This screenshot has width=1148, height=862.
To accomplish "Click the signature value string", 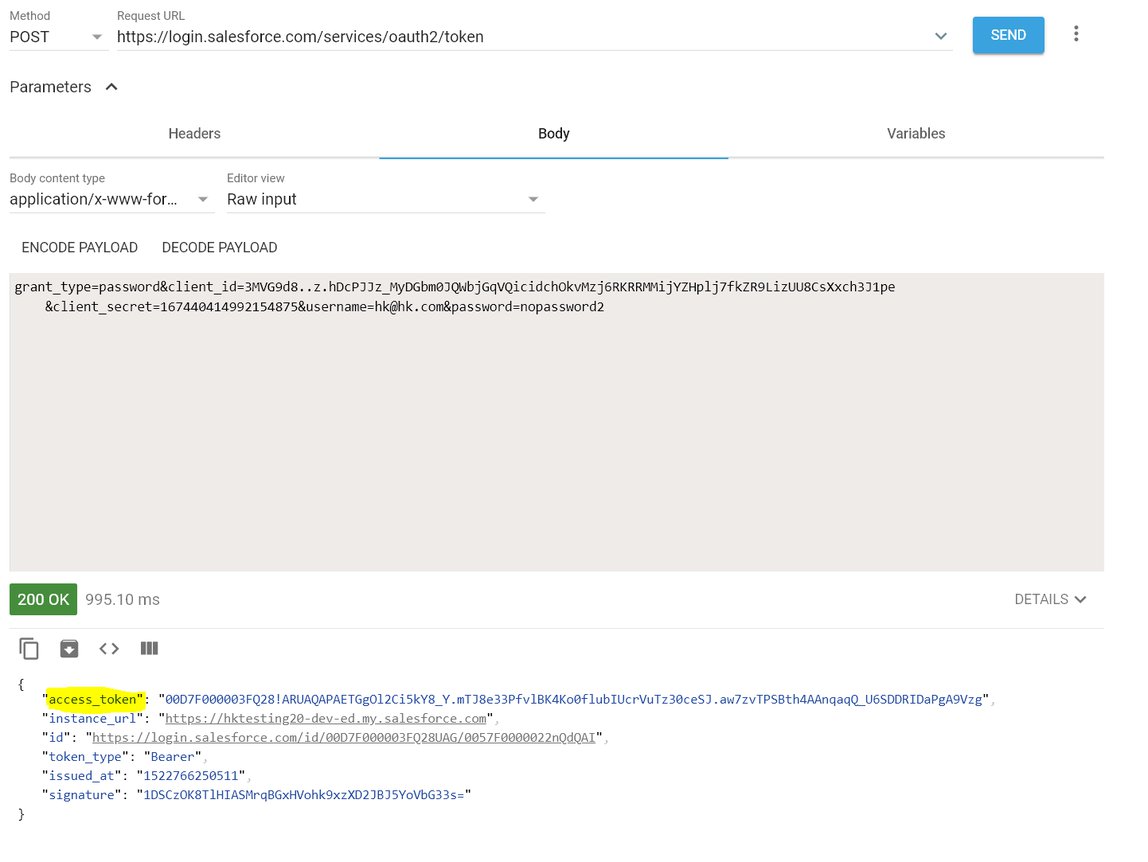I will pos(304,795).
